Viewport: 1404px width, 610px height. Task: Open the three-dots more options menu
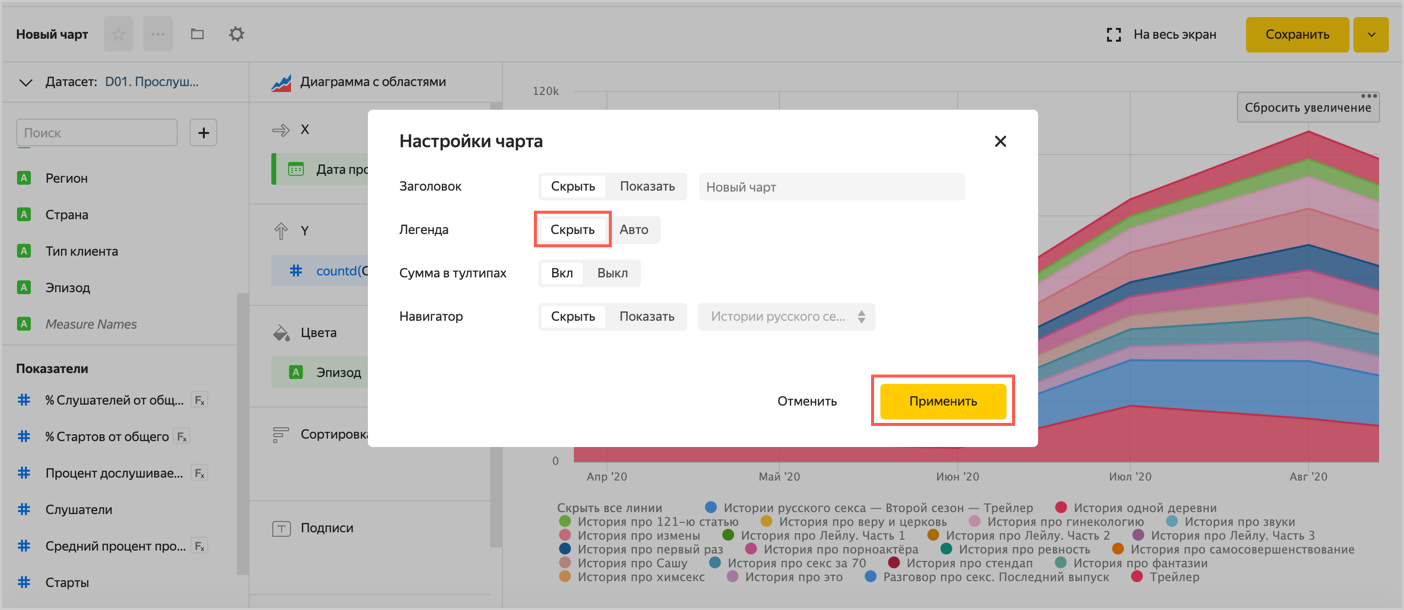click(x=158, y=34)
